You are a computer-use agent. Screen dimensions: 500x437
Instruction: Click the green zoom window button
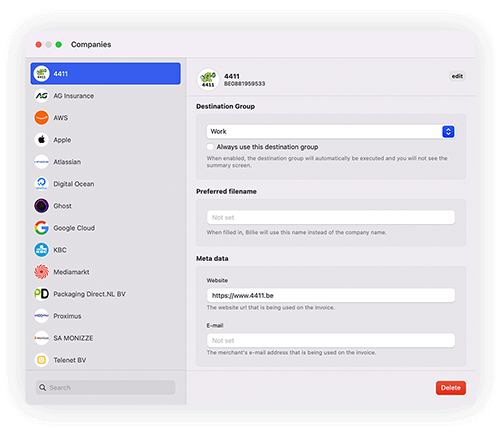(58, 44)
